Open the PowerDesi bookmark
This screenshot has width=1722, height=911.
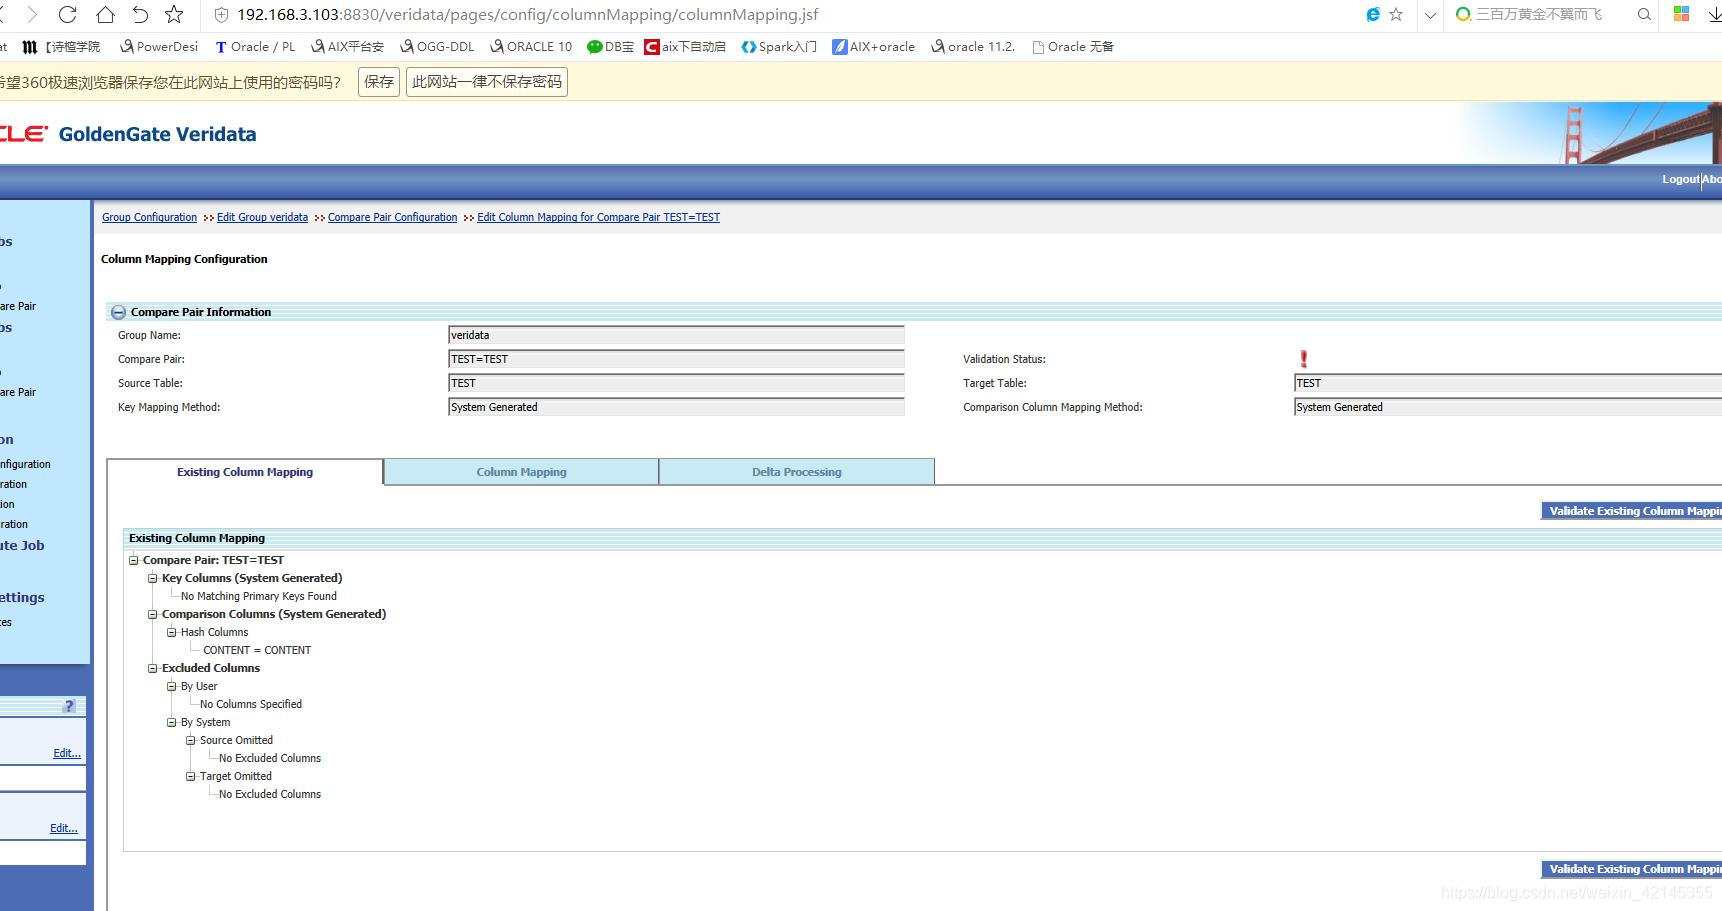pos(159,46)
